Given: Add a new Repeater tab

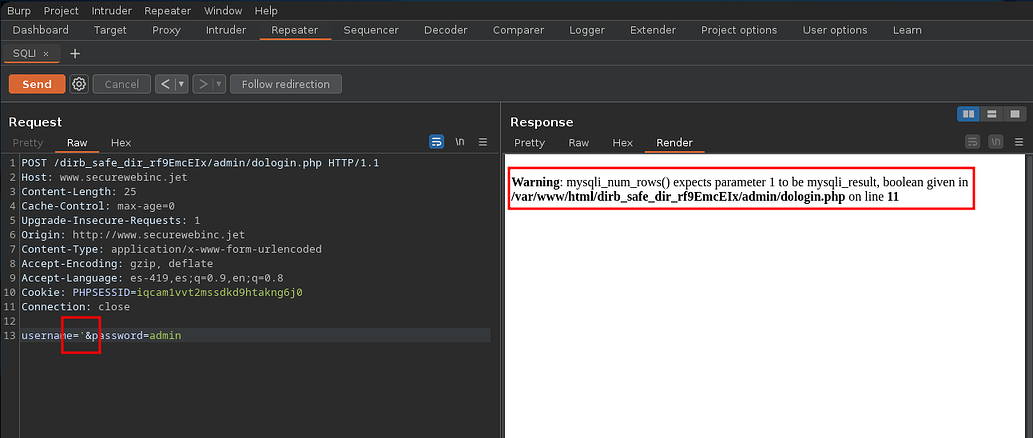Looking at the screenshot, I should pyautogui.click(x=75, y=53).
